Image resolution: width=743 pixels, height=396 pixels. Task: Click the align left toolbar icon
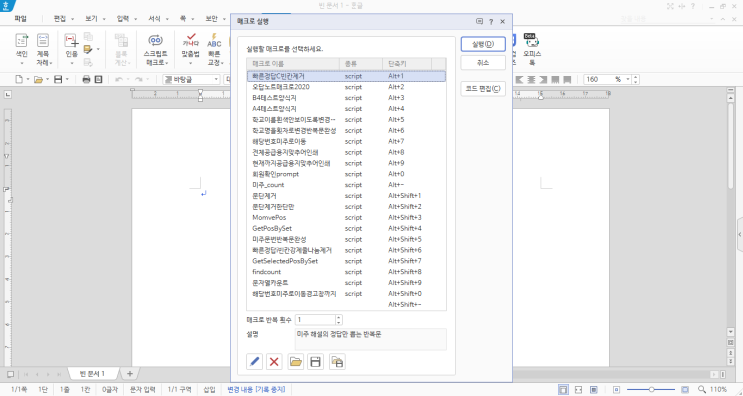click(520, 80)
